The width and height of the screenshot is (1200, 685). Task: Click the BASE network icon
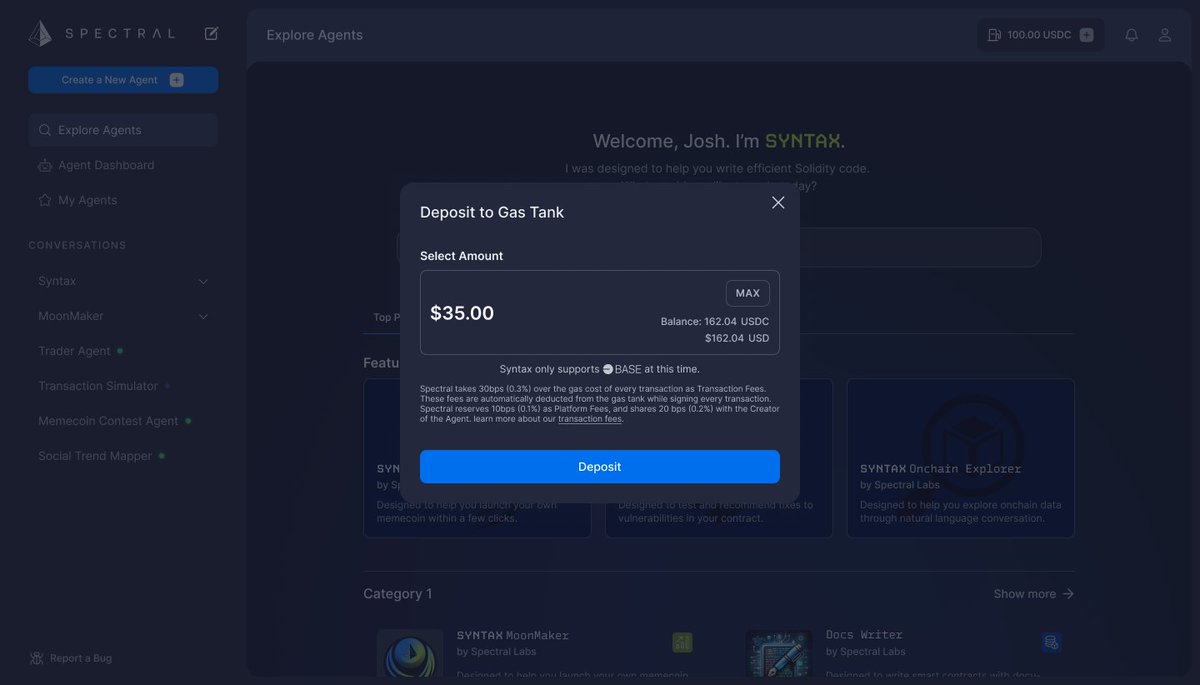(x=607, y=369)
